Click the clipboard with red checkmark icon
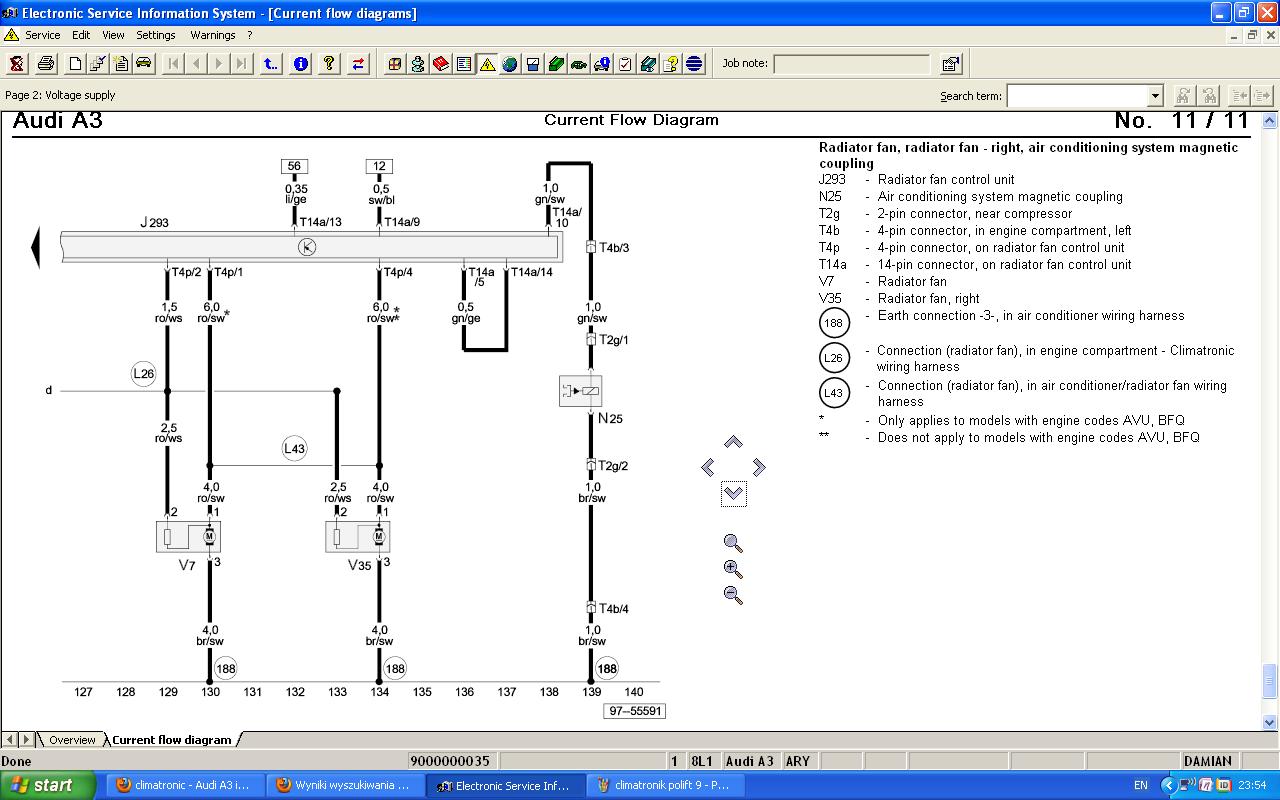Screen dimensions: 1280x800 (625, 64)
